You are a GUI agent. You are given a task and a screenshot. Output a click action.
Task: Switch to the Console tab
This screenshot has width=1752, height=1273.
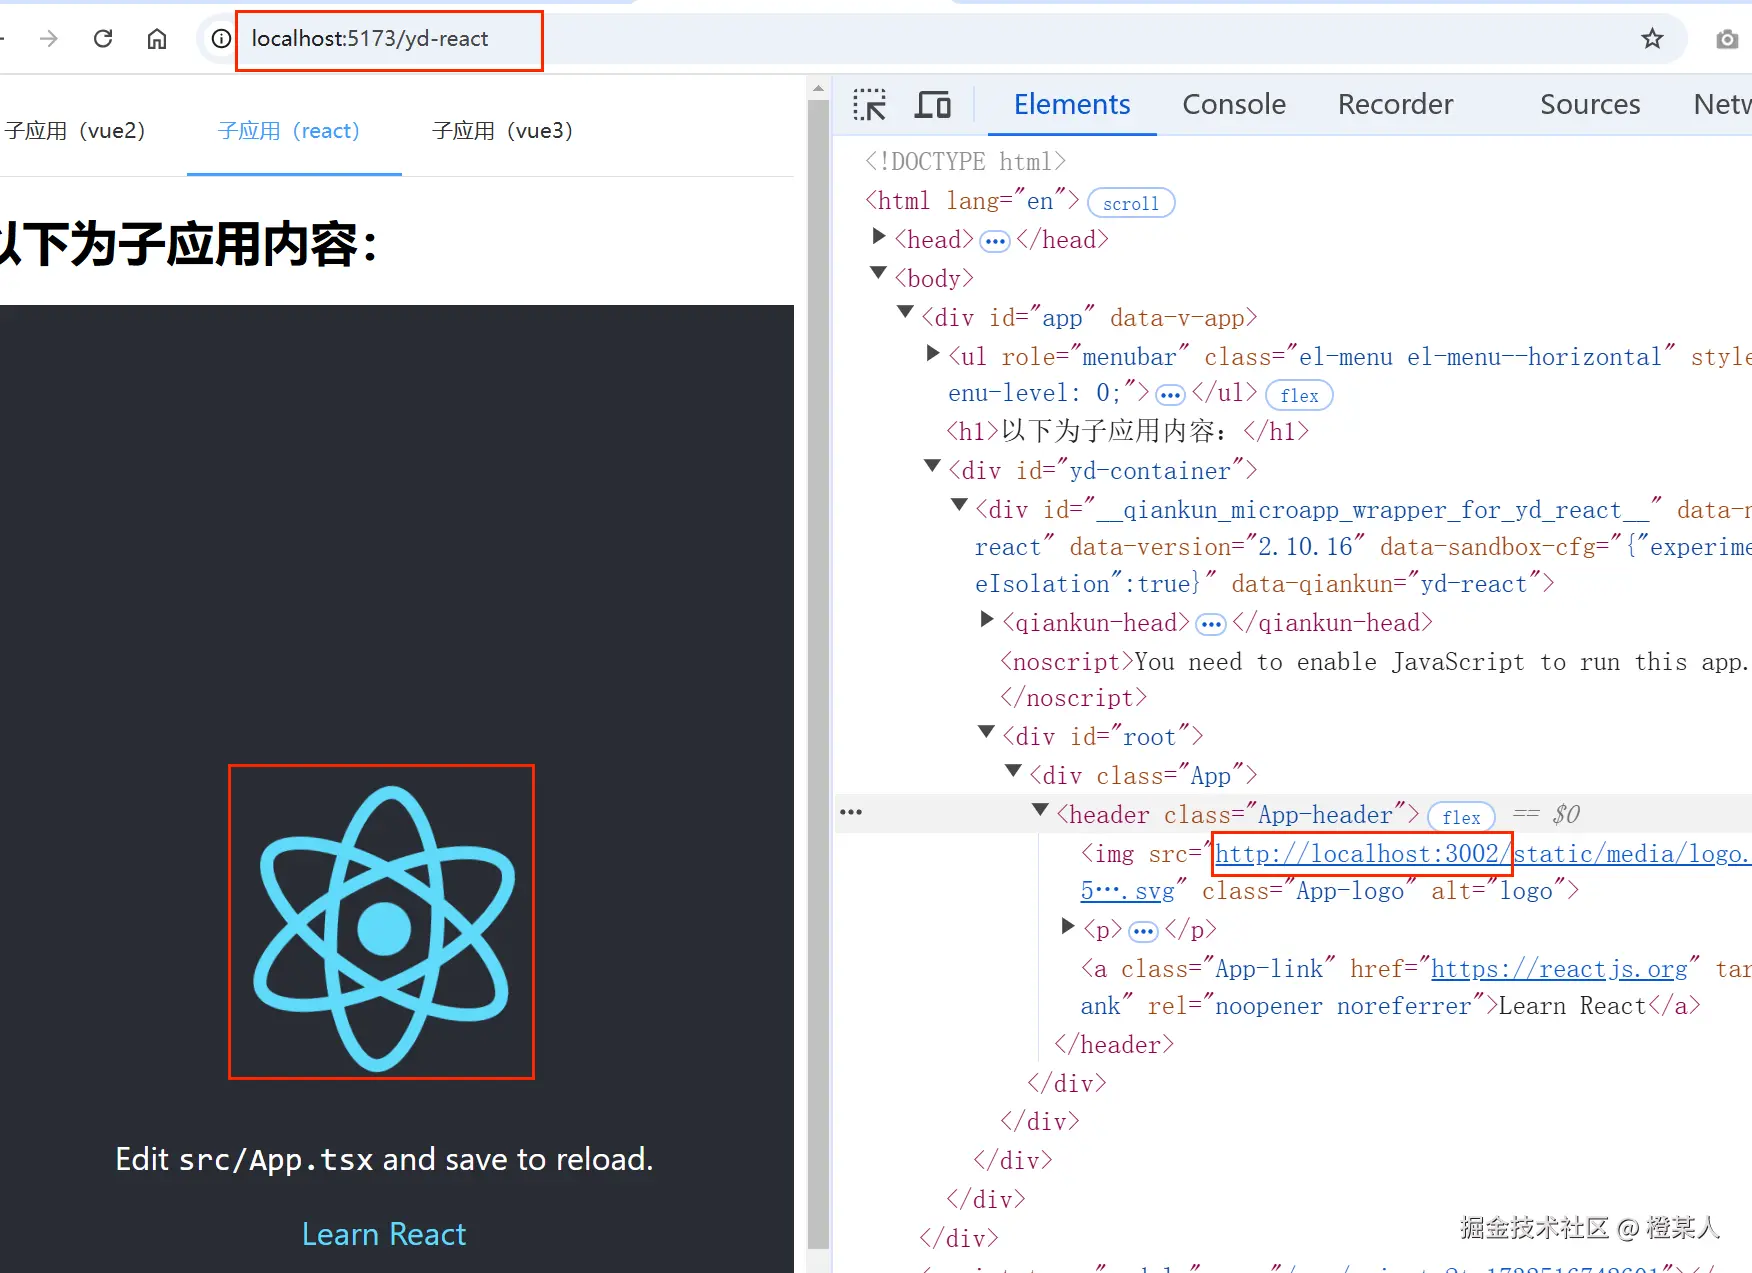tap(1234, 104)
